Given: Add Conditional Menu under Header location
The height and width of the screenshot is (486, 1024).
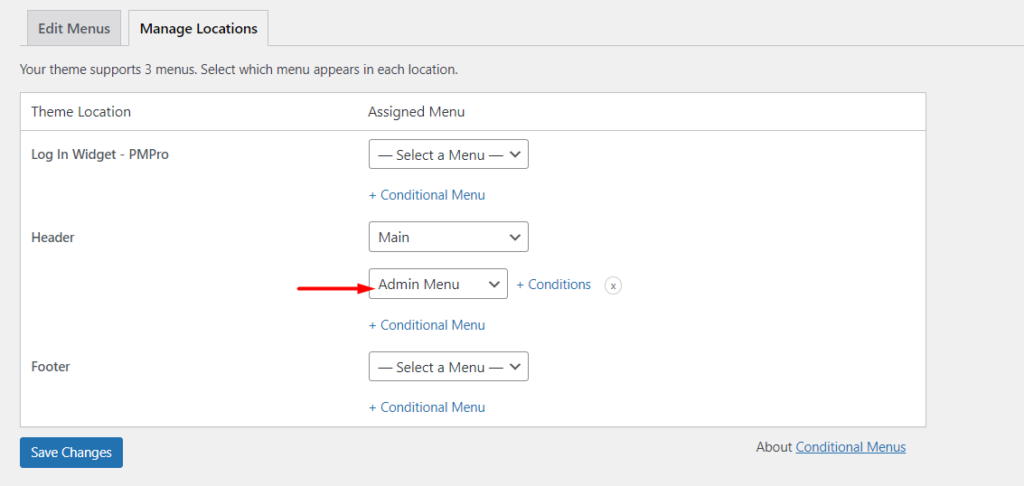Looking at the screenshot, I should [x=427, y=325].
